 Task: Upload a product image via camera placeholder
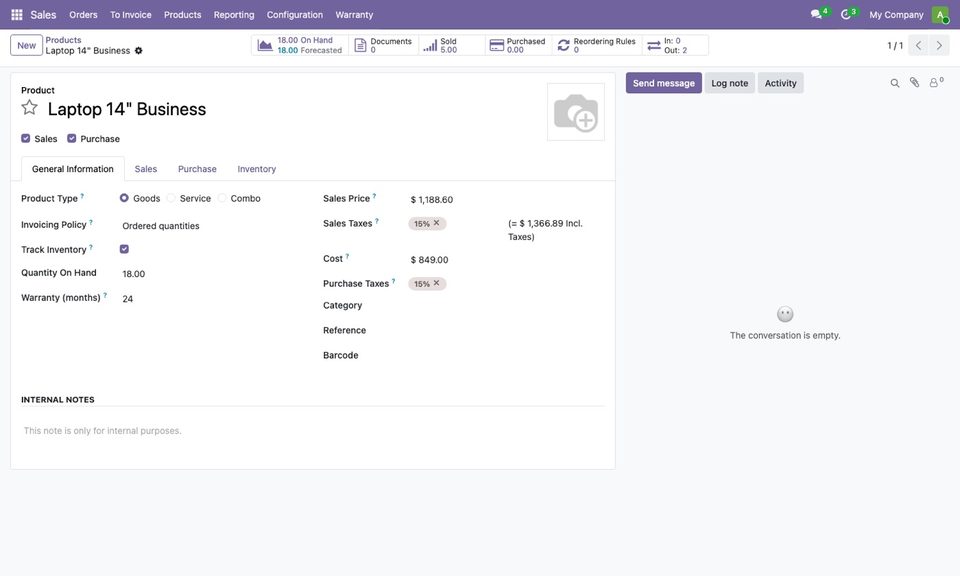576,113
